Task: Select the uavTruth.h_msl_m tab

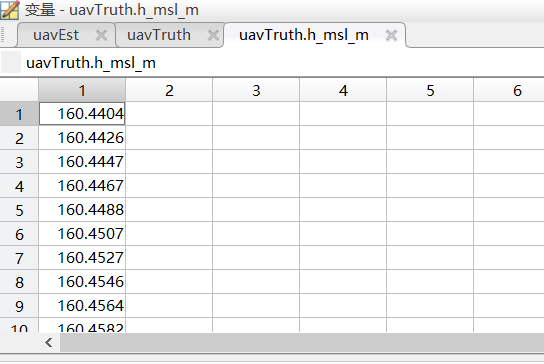Action: point(304,35)
